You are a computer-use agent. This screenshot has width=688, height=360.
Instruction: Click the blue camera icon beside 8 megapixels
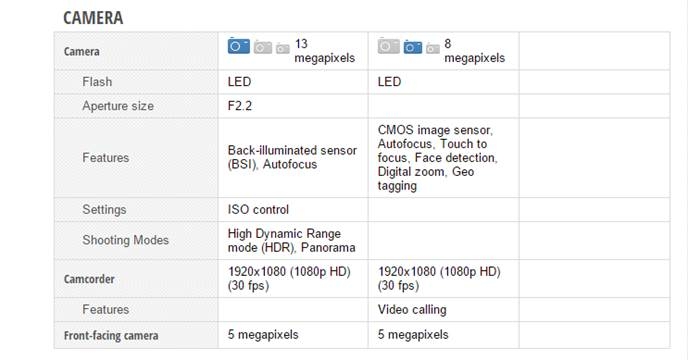[413, 47]
